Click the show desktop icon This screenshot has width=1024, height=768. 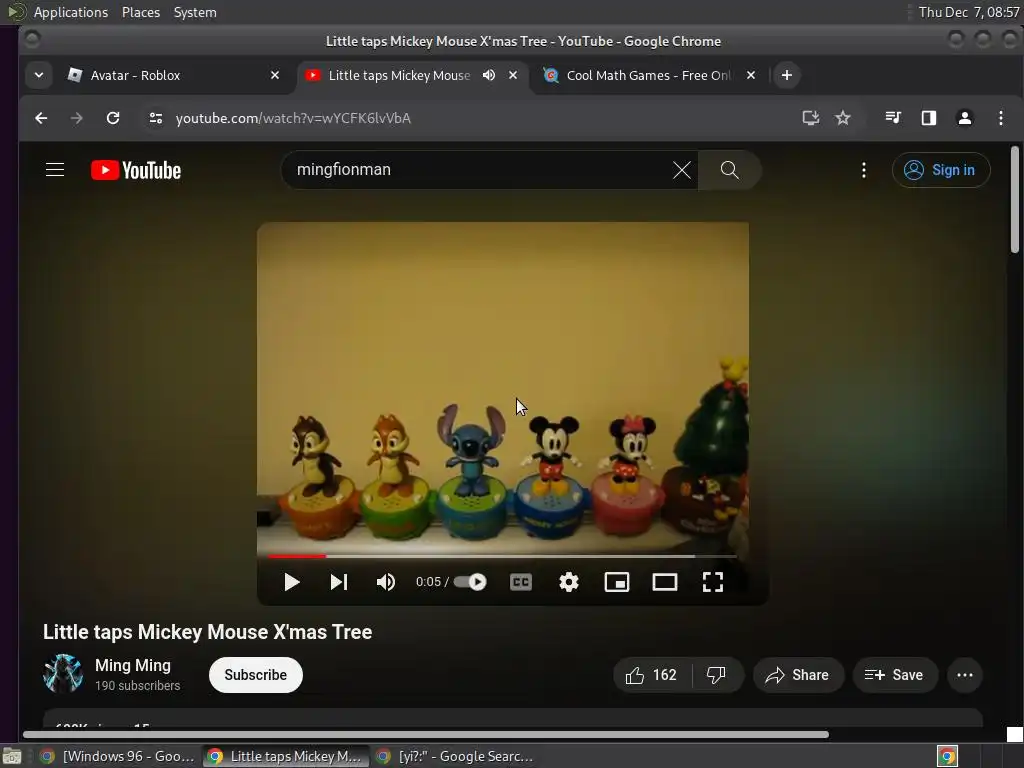12,756
